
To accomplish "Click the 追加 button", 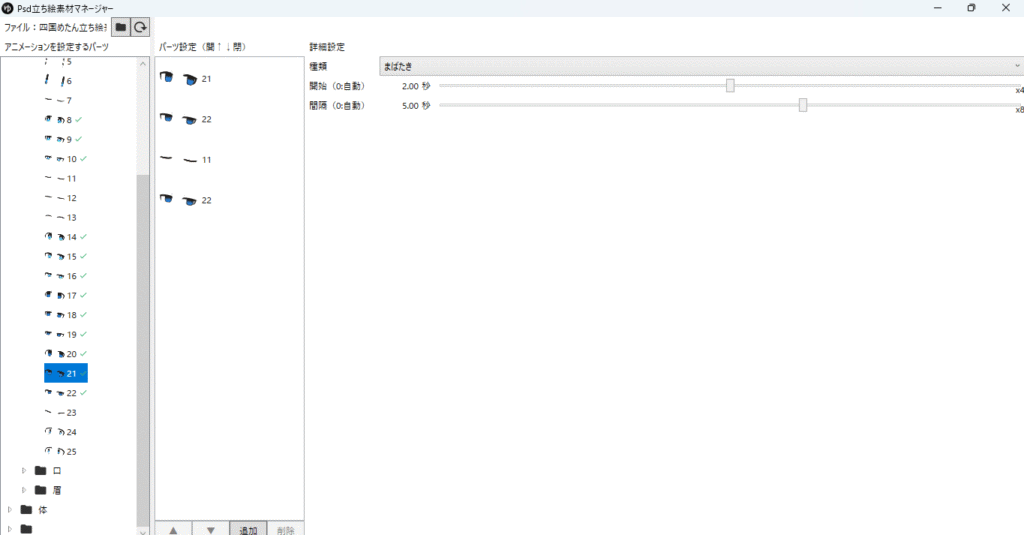I will (248, 529).
